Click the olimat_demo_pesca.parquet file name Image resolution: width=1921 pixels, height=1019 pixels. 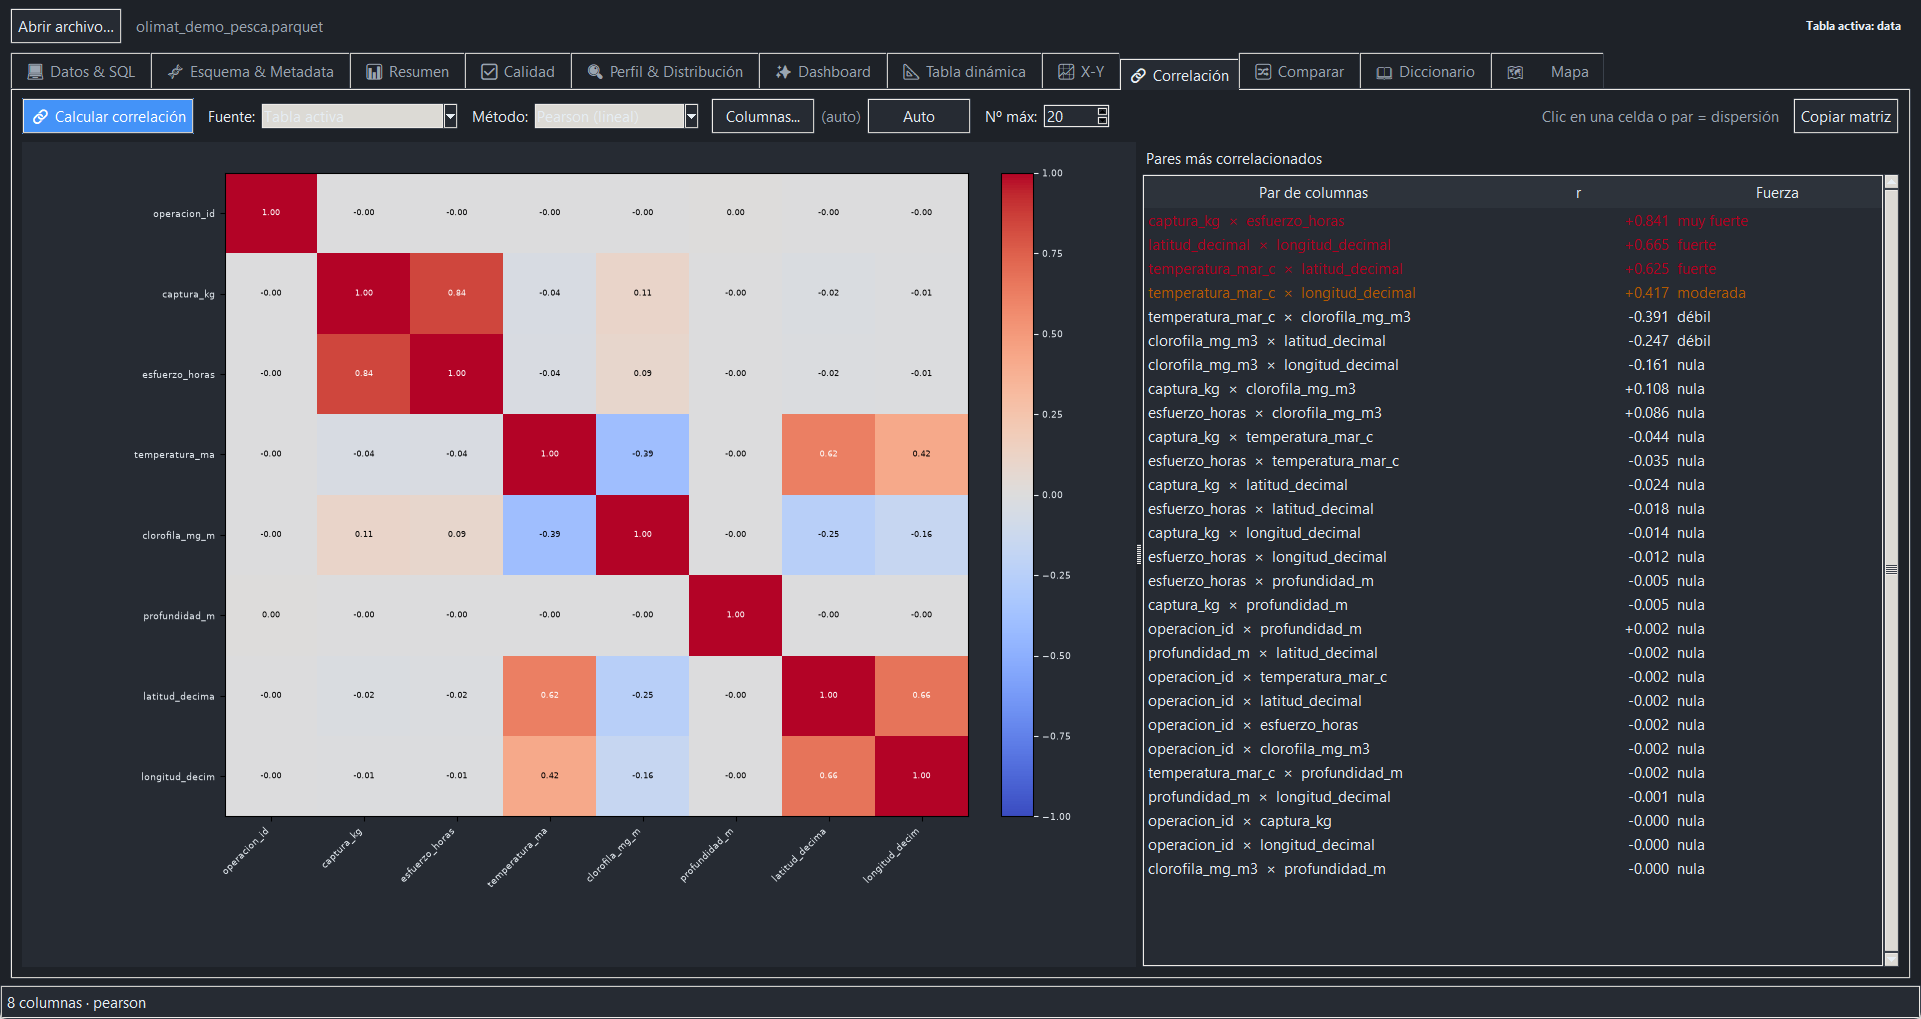230,27
